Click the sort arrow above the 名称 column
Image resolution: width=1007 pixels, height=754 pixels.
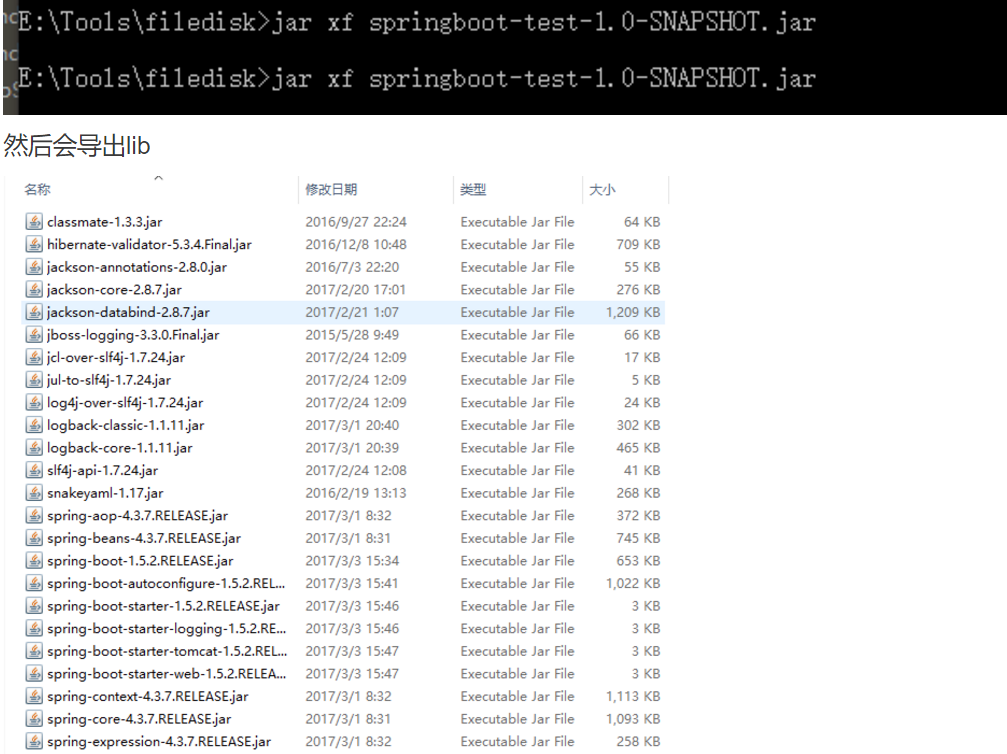click(x=159, y=178)
